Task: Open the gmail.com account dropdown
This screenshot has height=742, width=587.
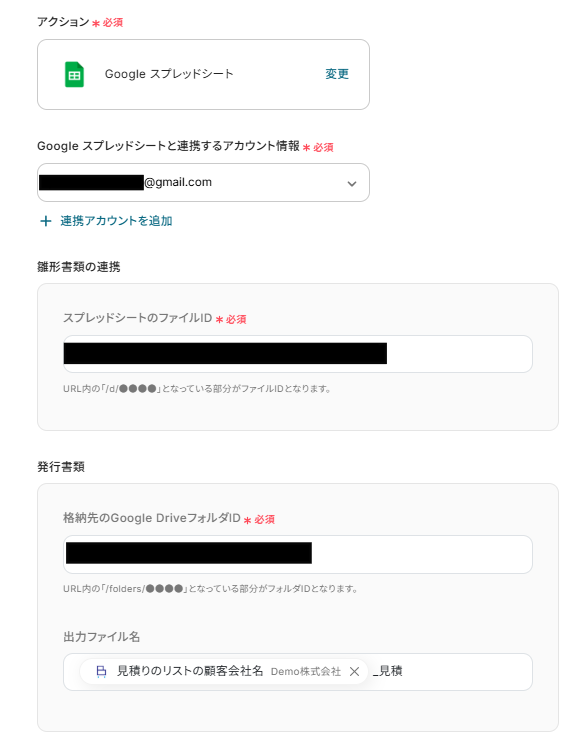Action: [x=203, y=183]
